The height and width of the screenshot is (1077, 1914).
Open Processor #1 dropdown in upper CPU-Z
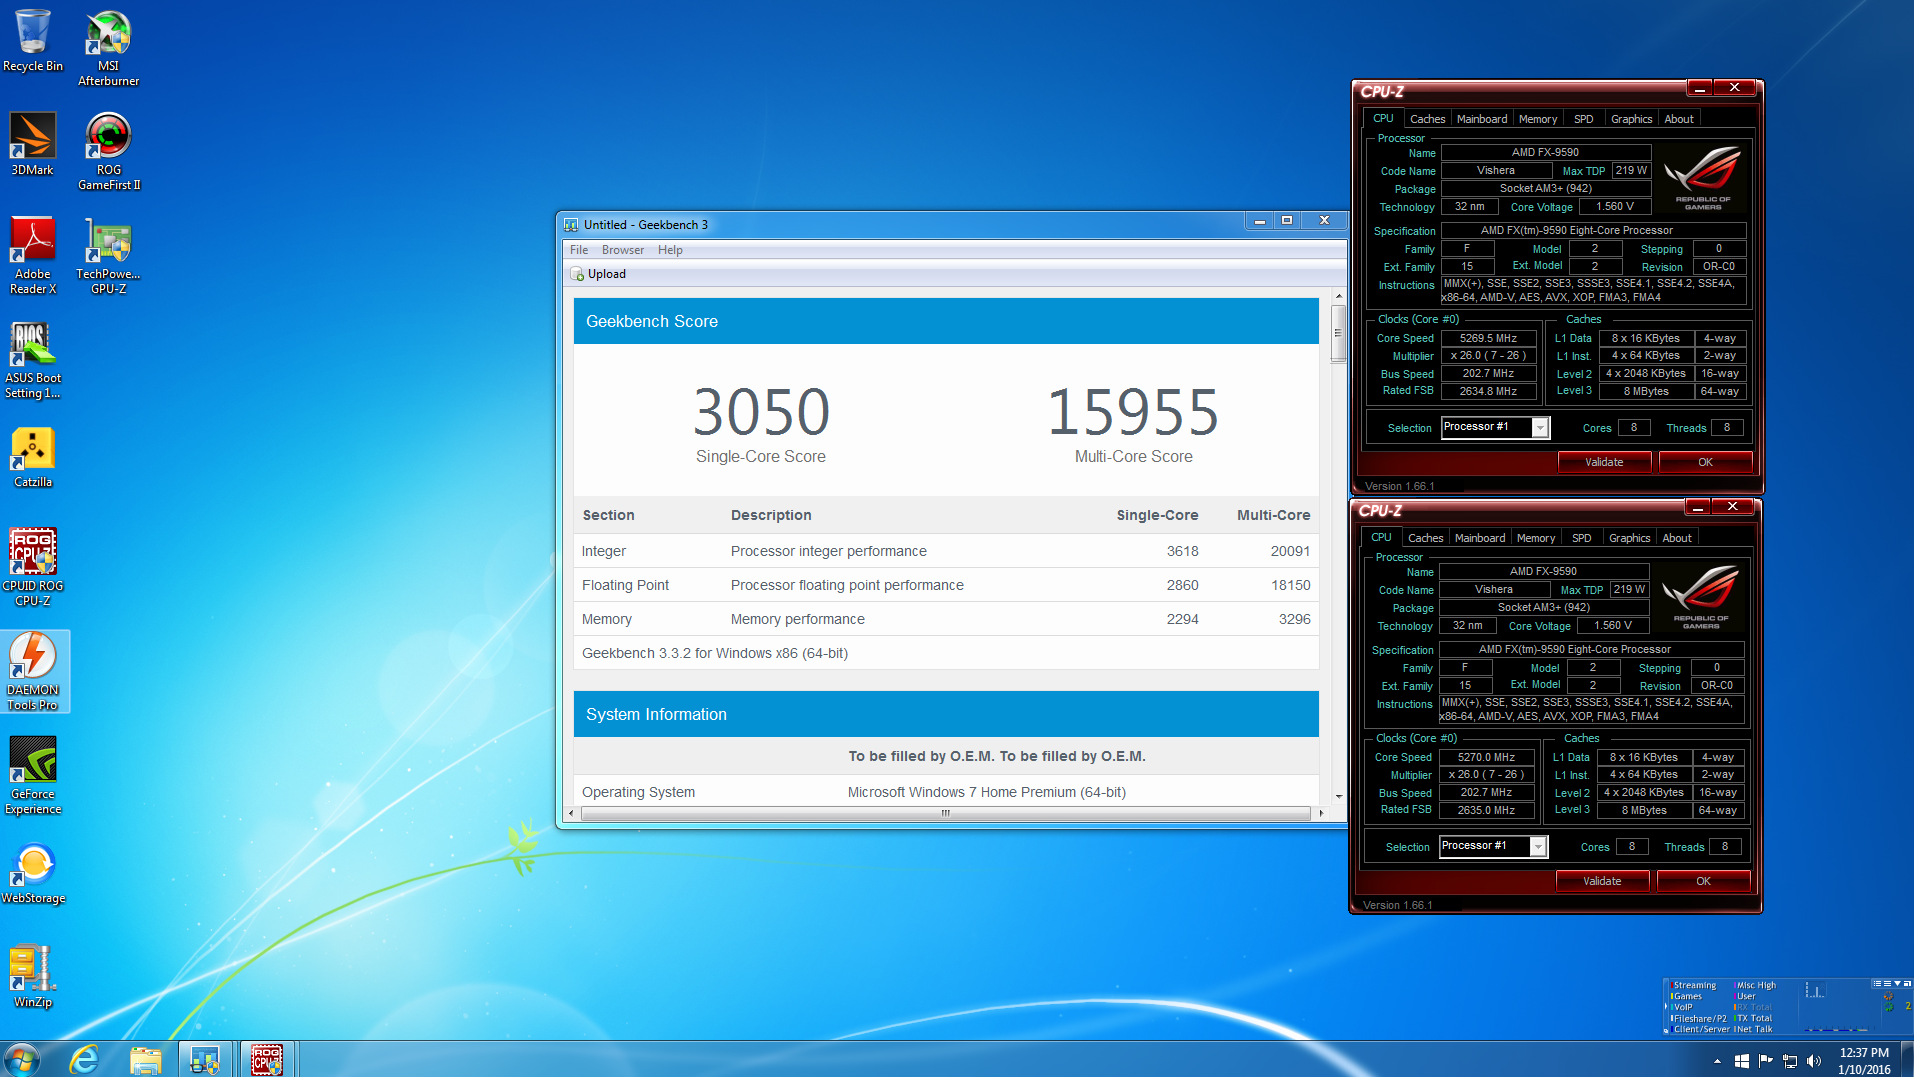point(1541,428)
